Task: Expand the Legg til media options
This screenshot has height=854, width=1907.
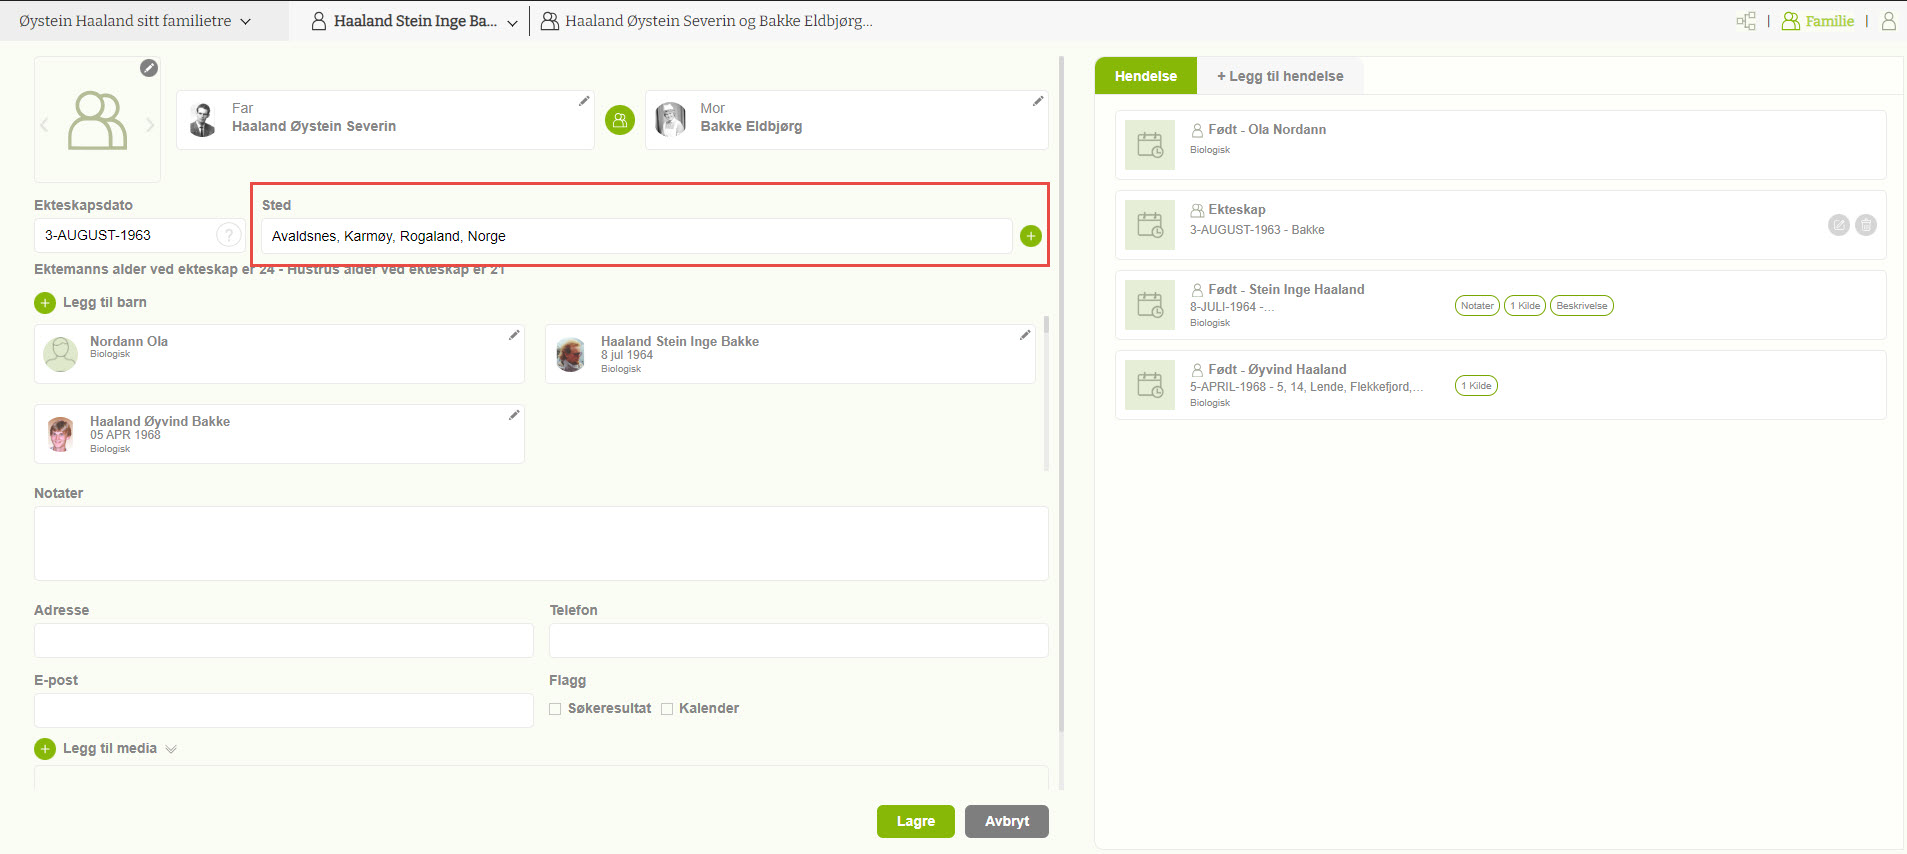Action: click(x=171, y=749)
